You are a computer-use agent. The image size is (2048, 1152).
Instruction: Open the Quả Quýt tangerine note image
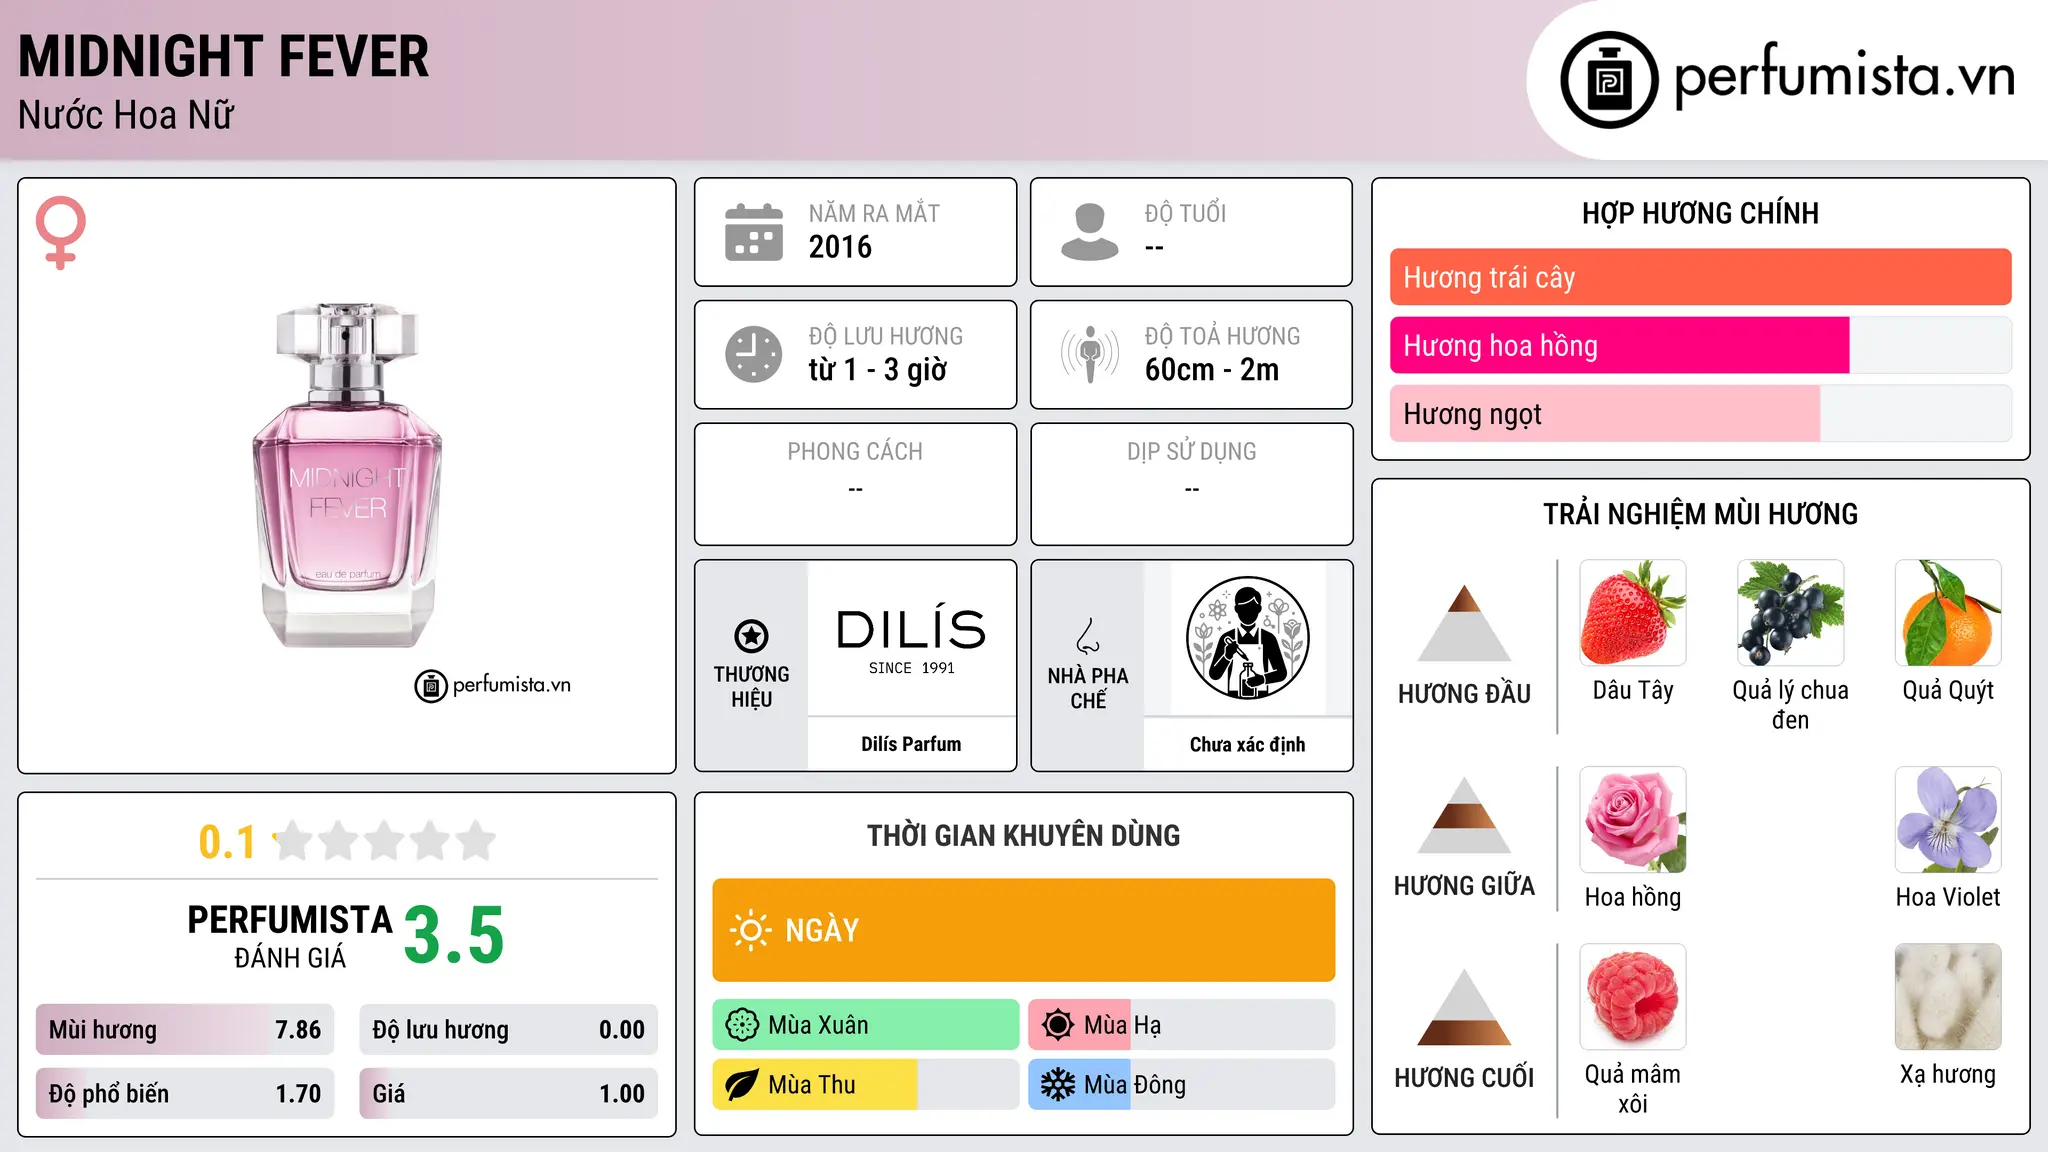[x=1948, y=613]
